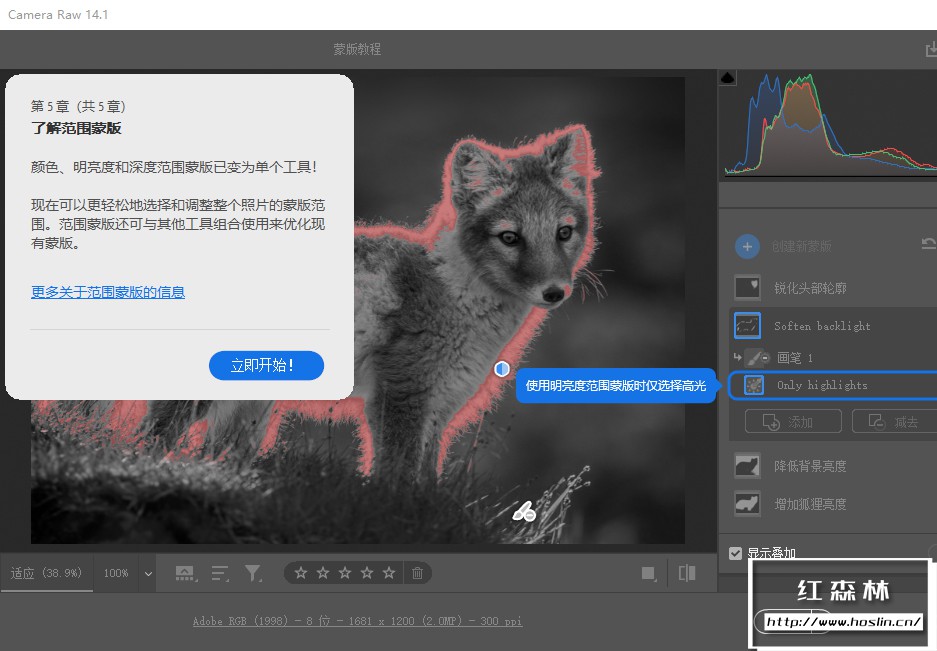Click the 画笔 1 component label

tap(795, 357)
